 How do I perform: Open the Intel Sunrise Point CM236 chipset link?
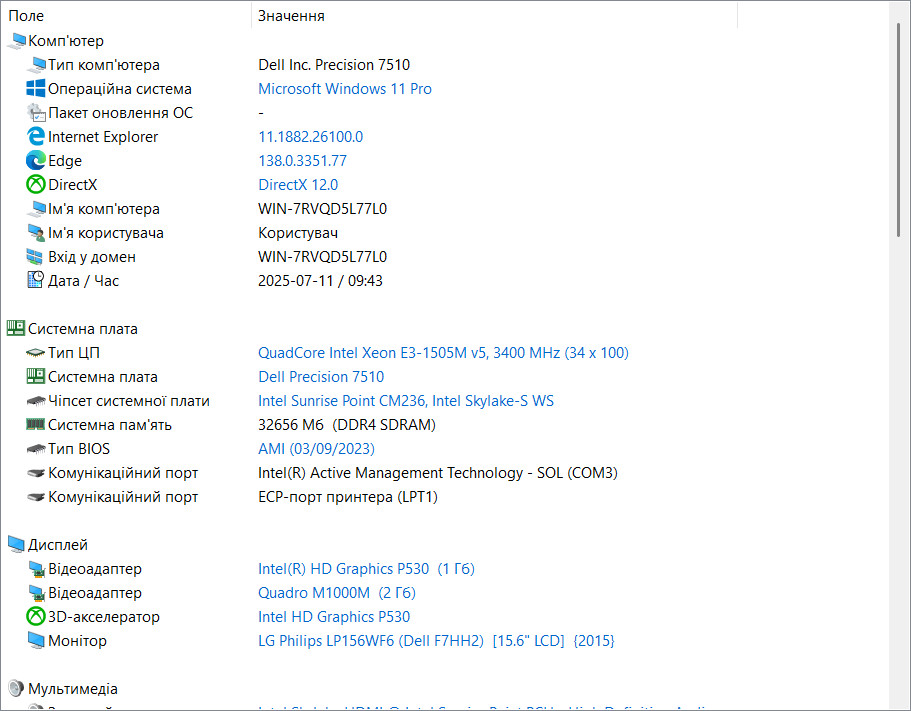click(x=406, y=401)
